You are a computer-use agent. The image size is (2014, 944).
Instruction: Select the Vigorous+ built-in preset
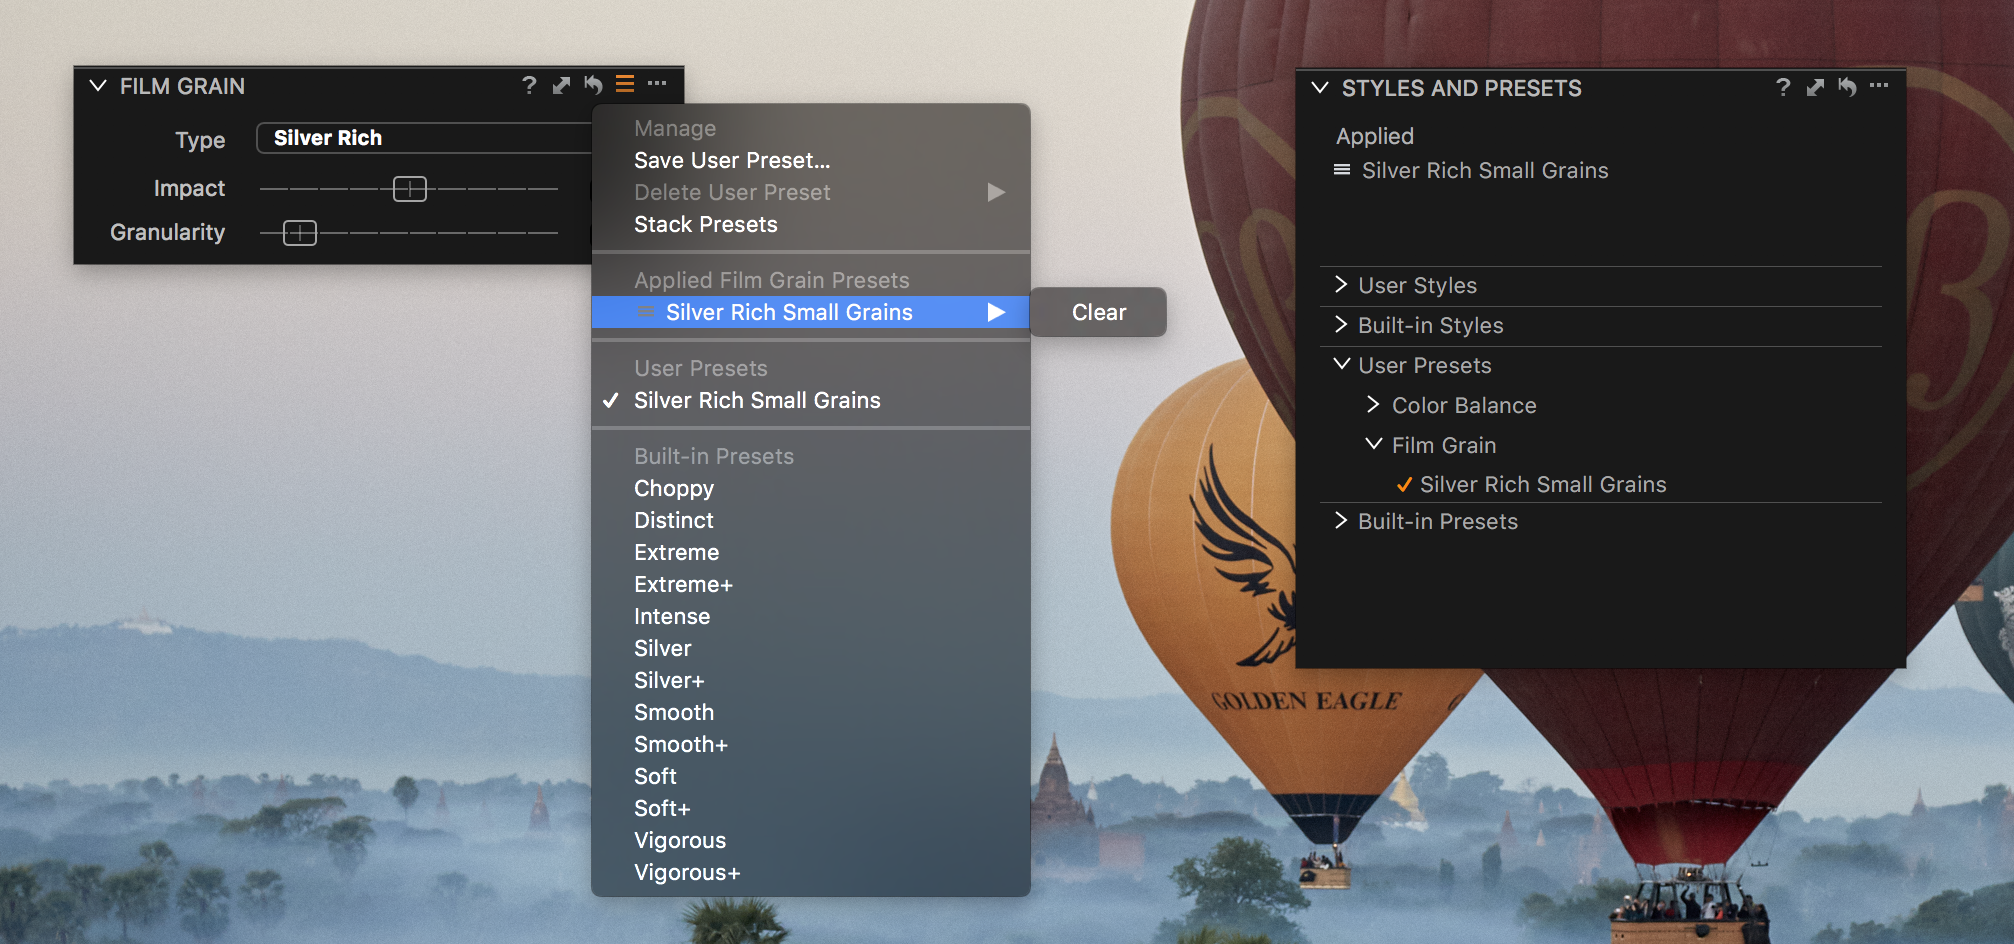(687, 872)
